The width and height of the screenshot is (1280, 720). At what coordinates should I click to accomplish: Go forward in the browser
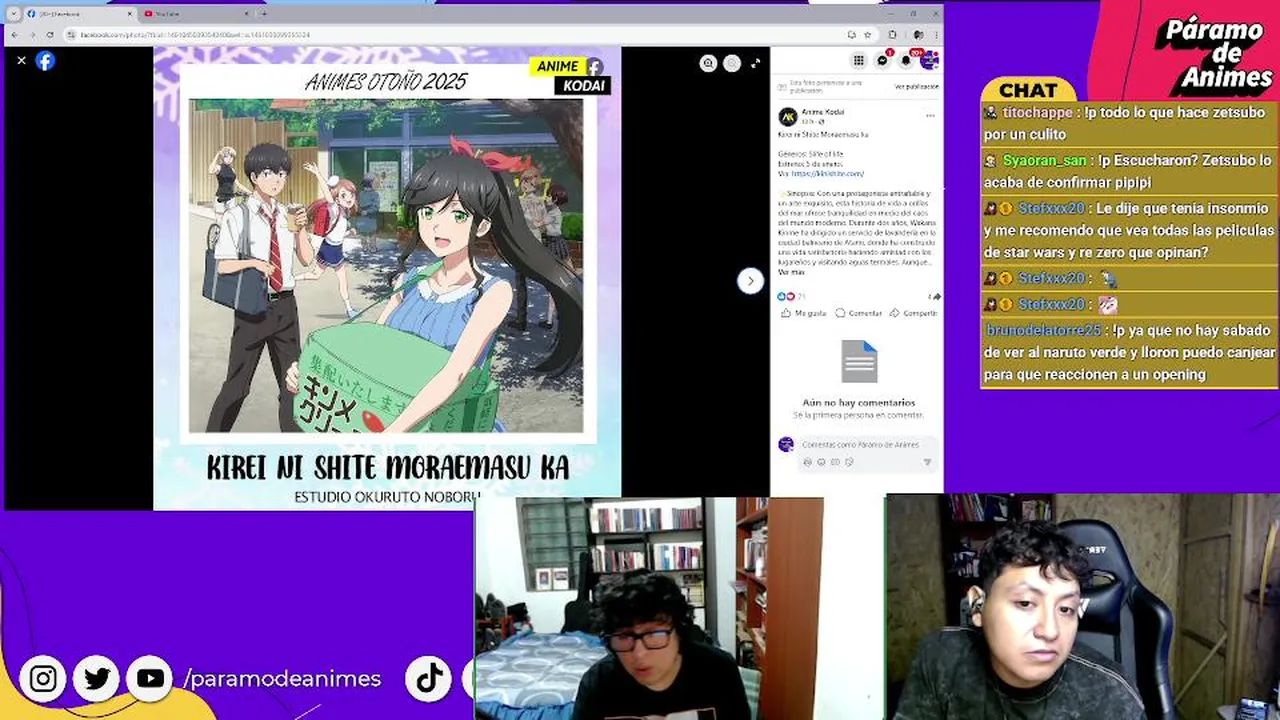32,34
